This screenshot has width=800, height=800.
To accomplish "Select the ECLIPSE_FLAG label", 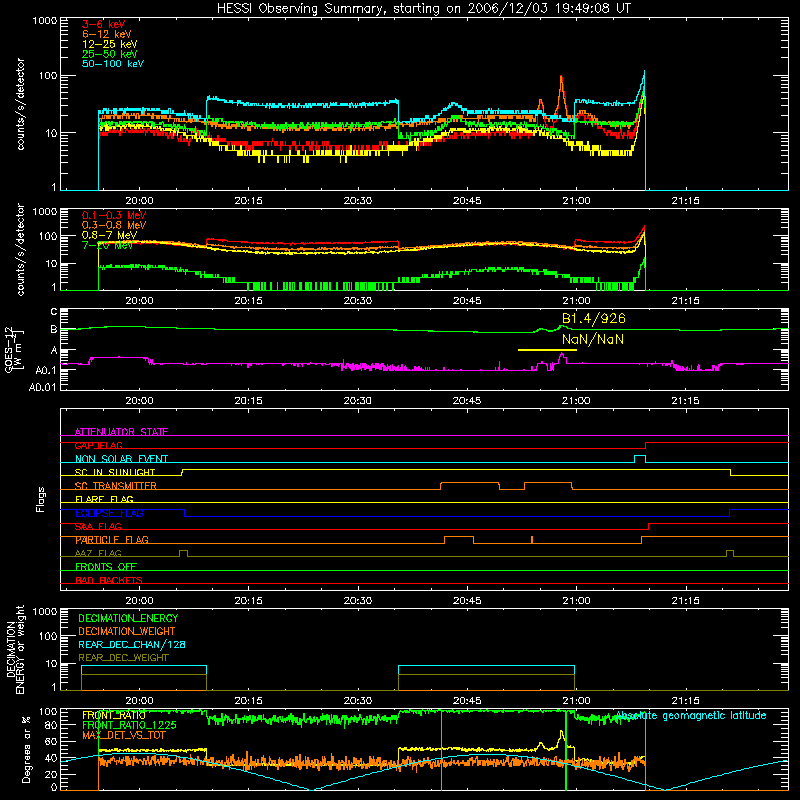I will (109, 513).
